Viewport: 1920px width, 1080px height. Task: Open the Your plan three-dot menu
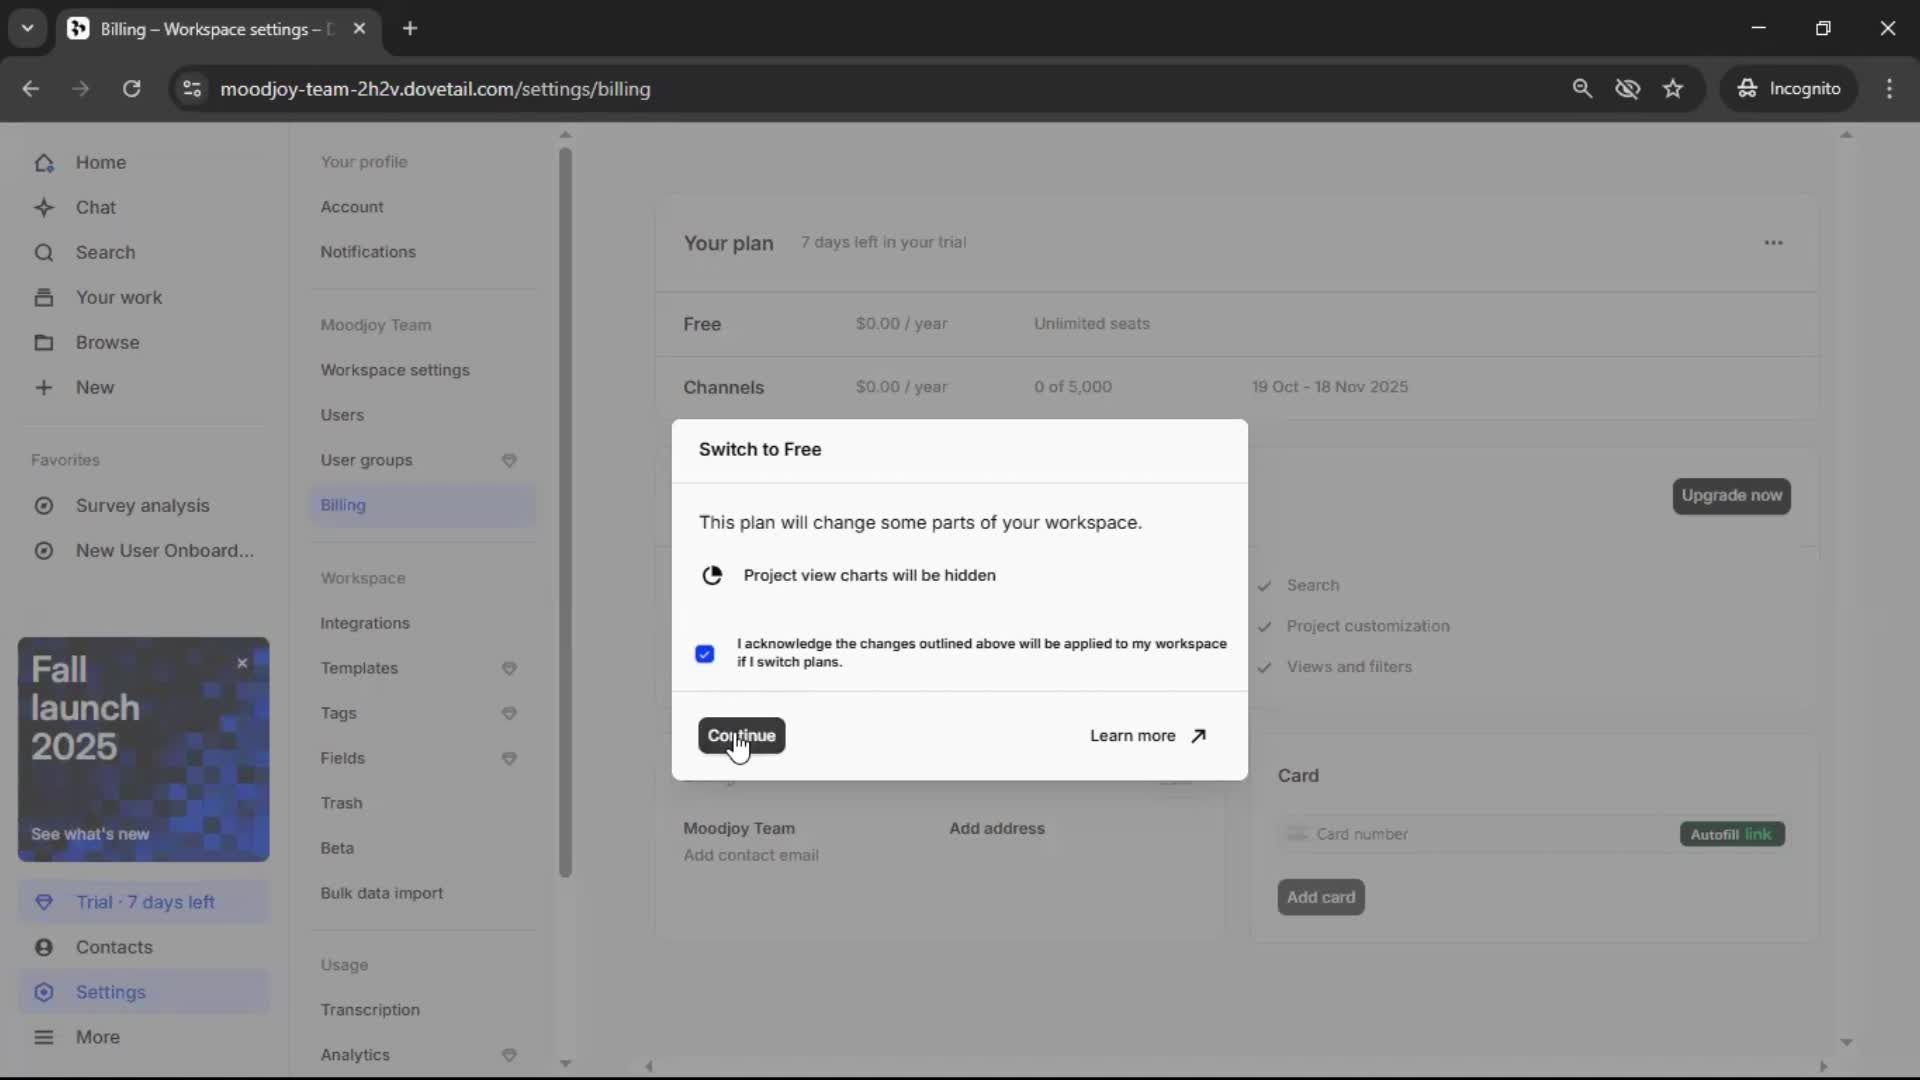pyautogui.click(x=1773, y=243)
